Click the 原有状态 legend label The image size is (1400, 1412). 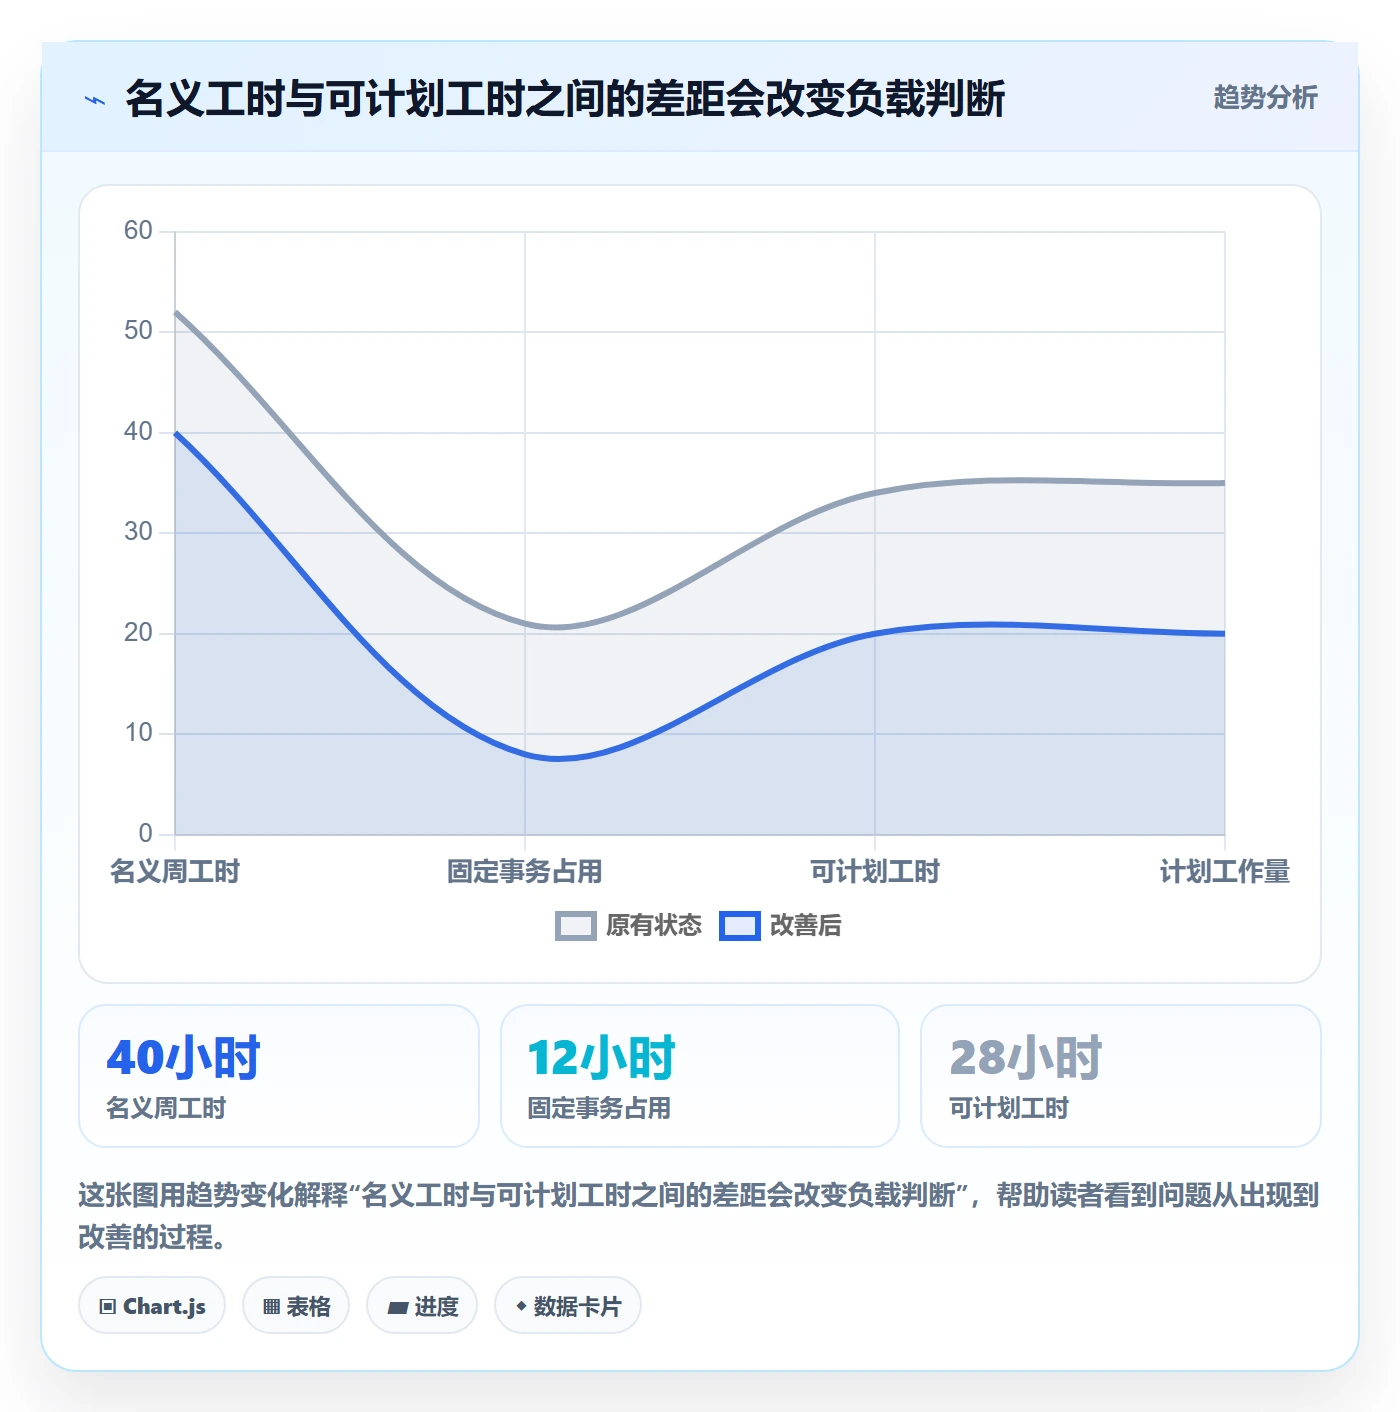click(x=654, y=926)
